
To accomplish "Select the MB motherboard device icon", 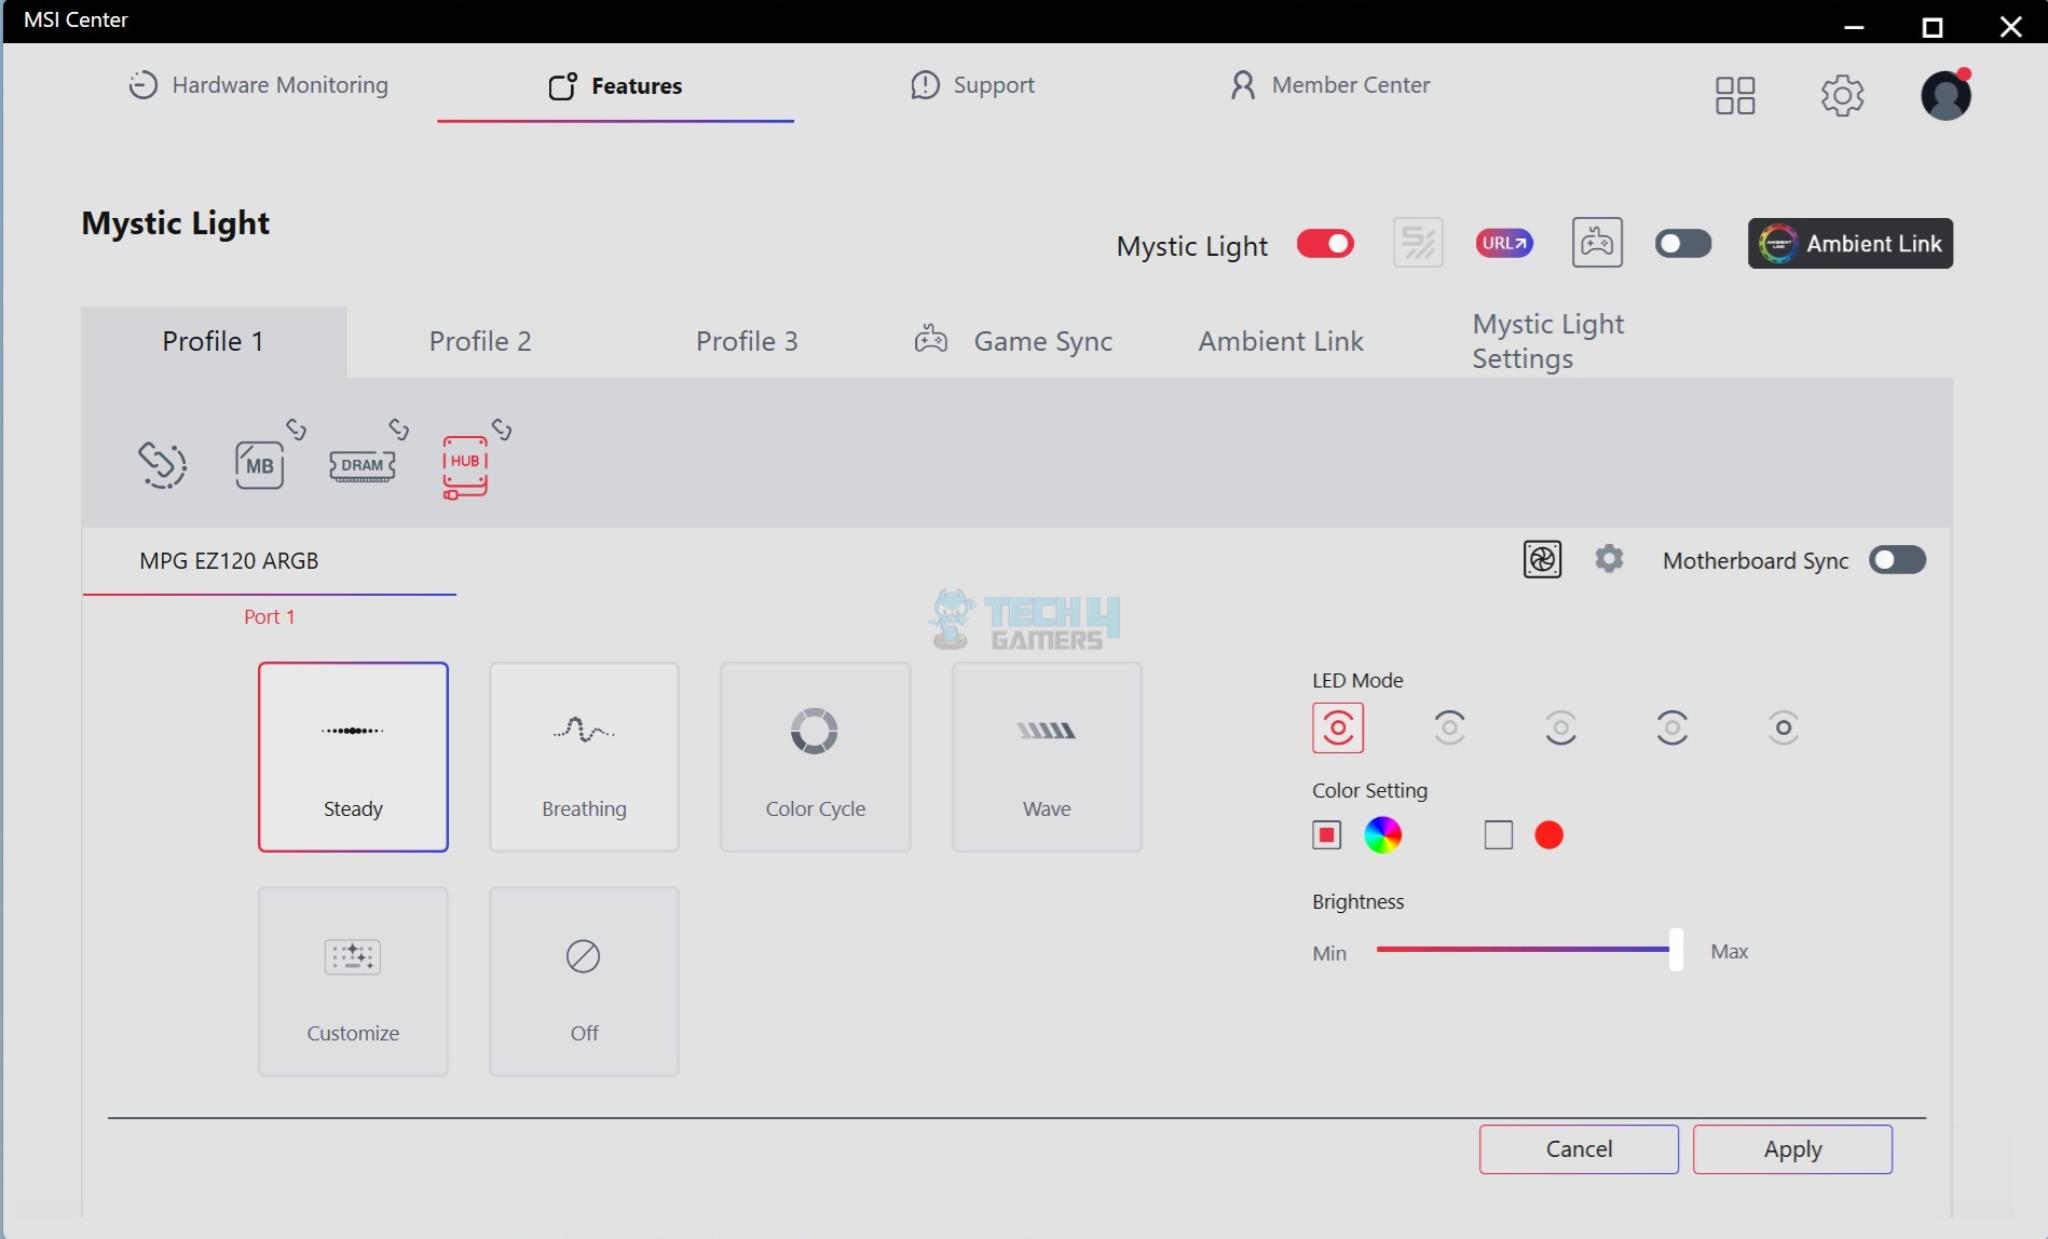I will [259, 466].
